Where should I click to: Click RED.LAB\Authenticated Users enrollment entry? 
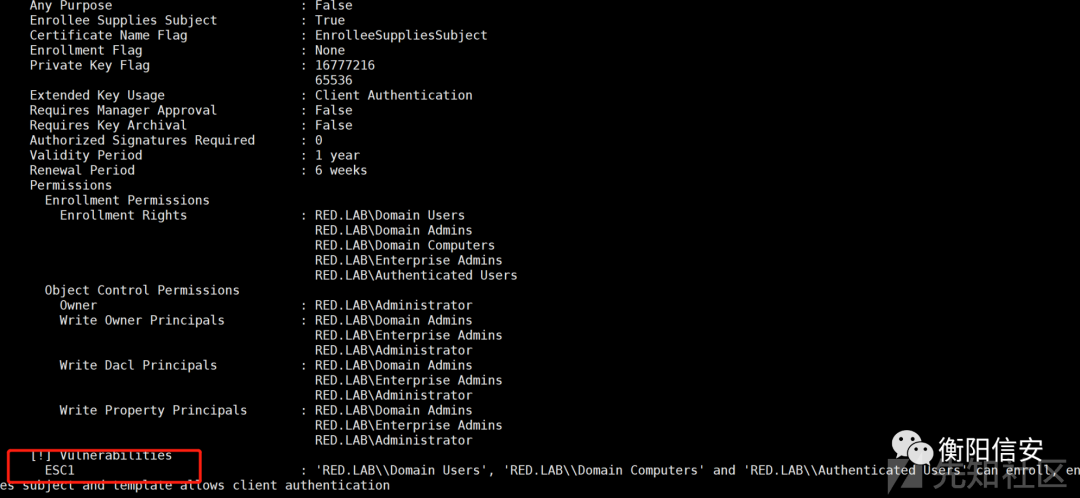click(416, 276)
